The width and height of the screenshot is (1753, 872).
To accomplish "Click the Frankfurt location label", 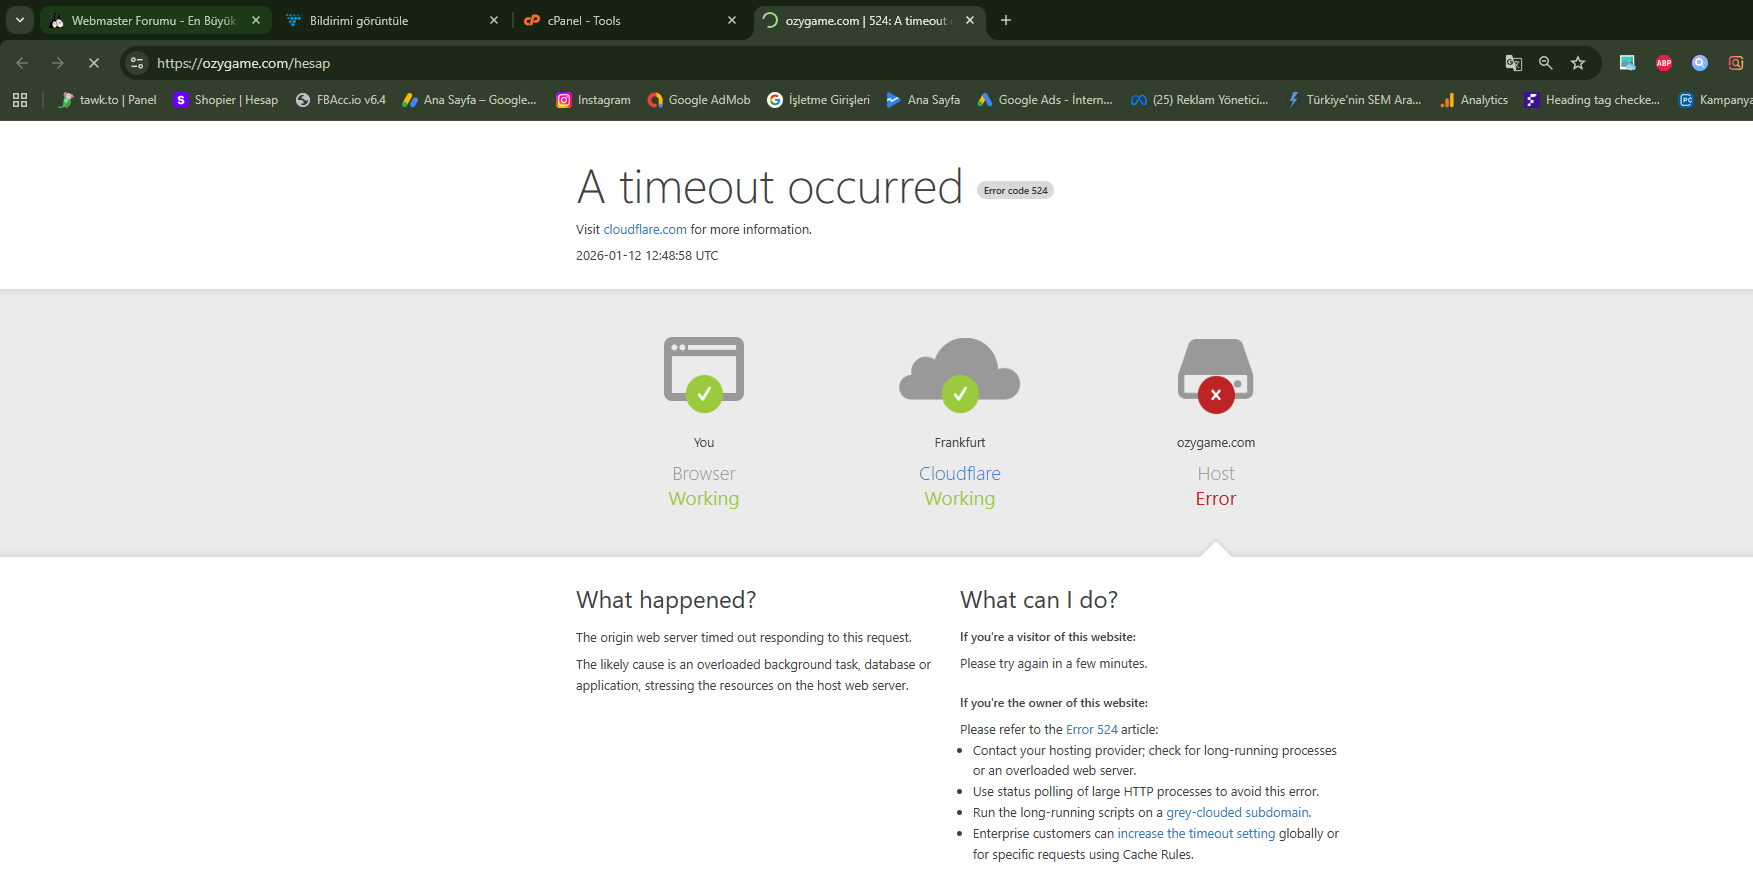I will [960, 443].
